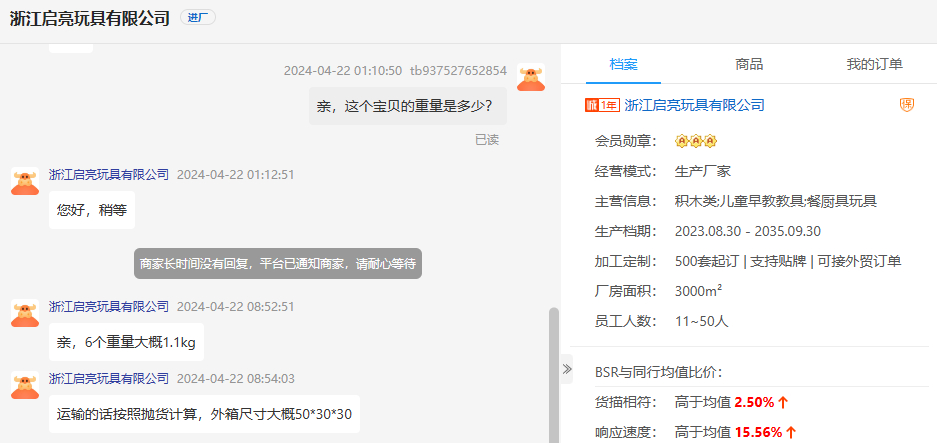Viewport: 937px width, 443px height.
Task: Click sender name on 08:54:03 message
Action: [x=109, y=378]
